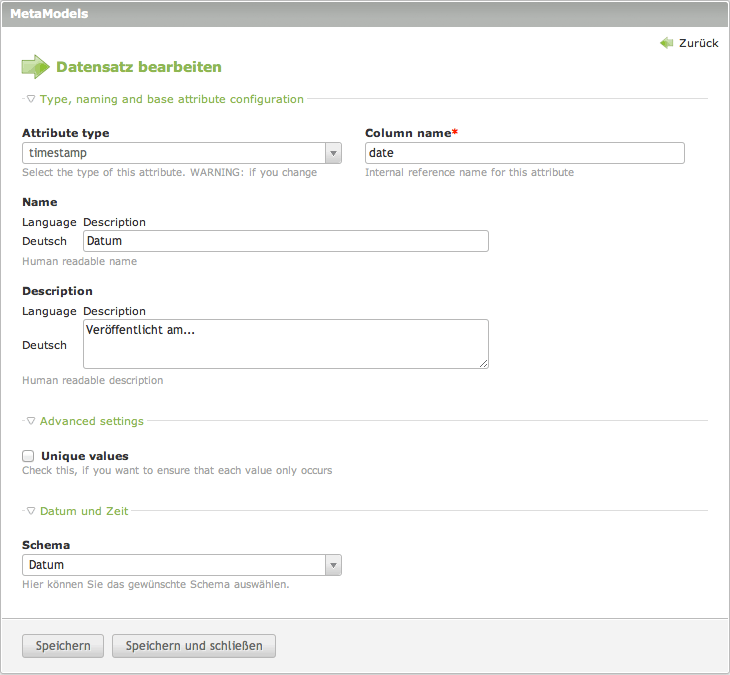
Task: Click the large green arrow beside Datensatz bearbeiten
Action: point(35,67)
